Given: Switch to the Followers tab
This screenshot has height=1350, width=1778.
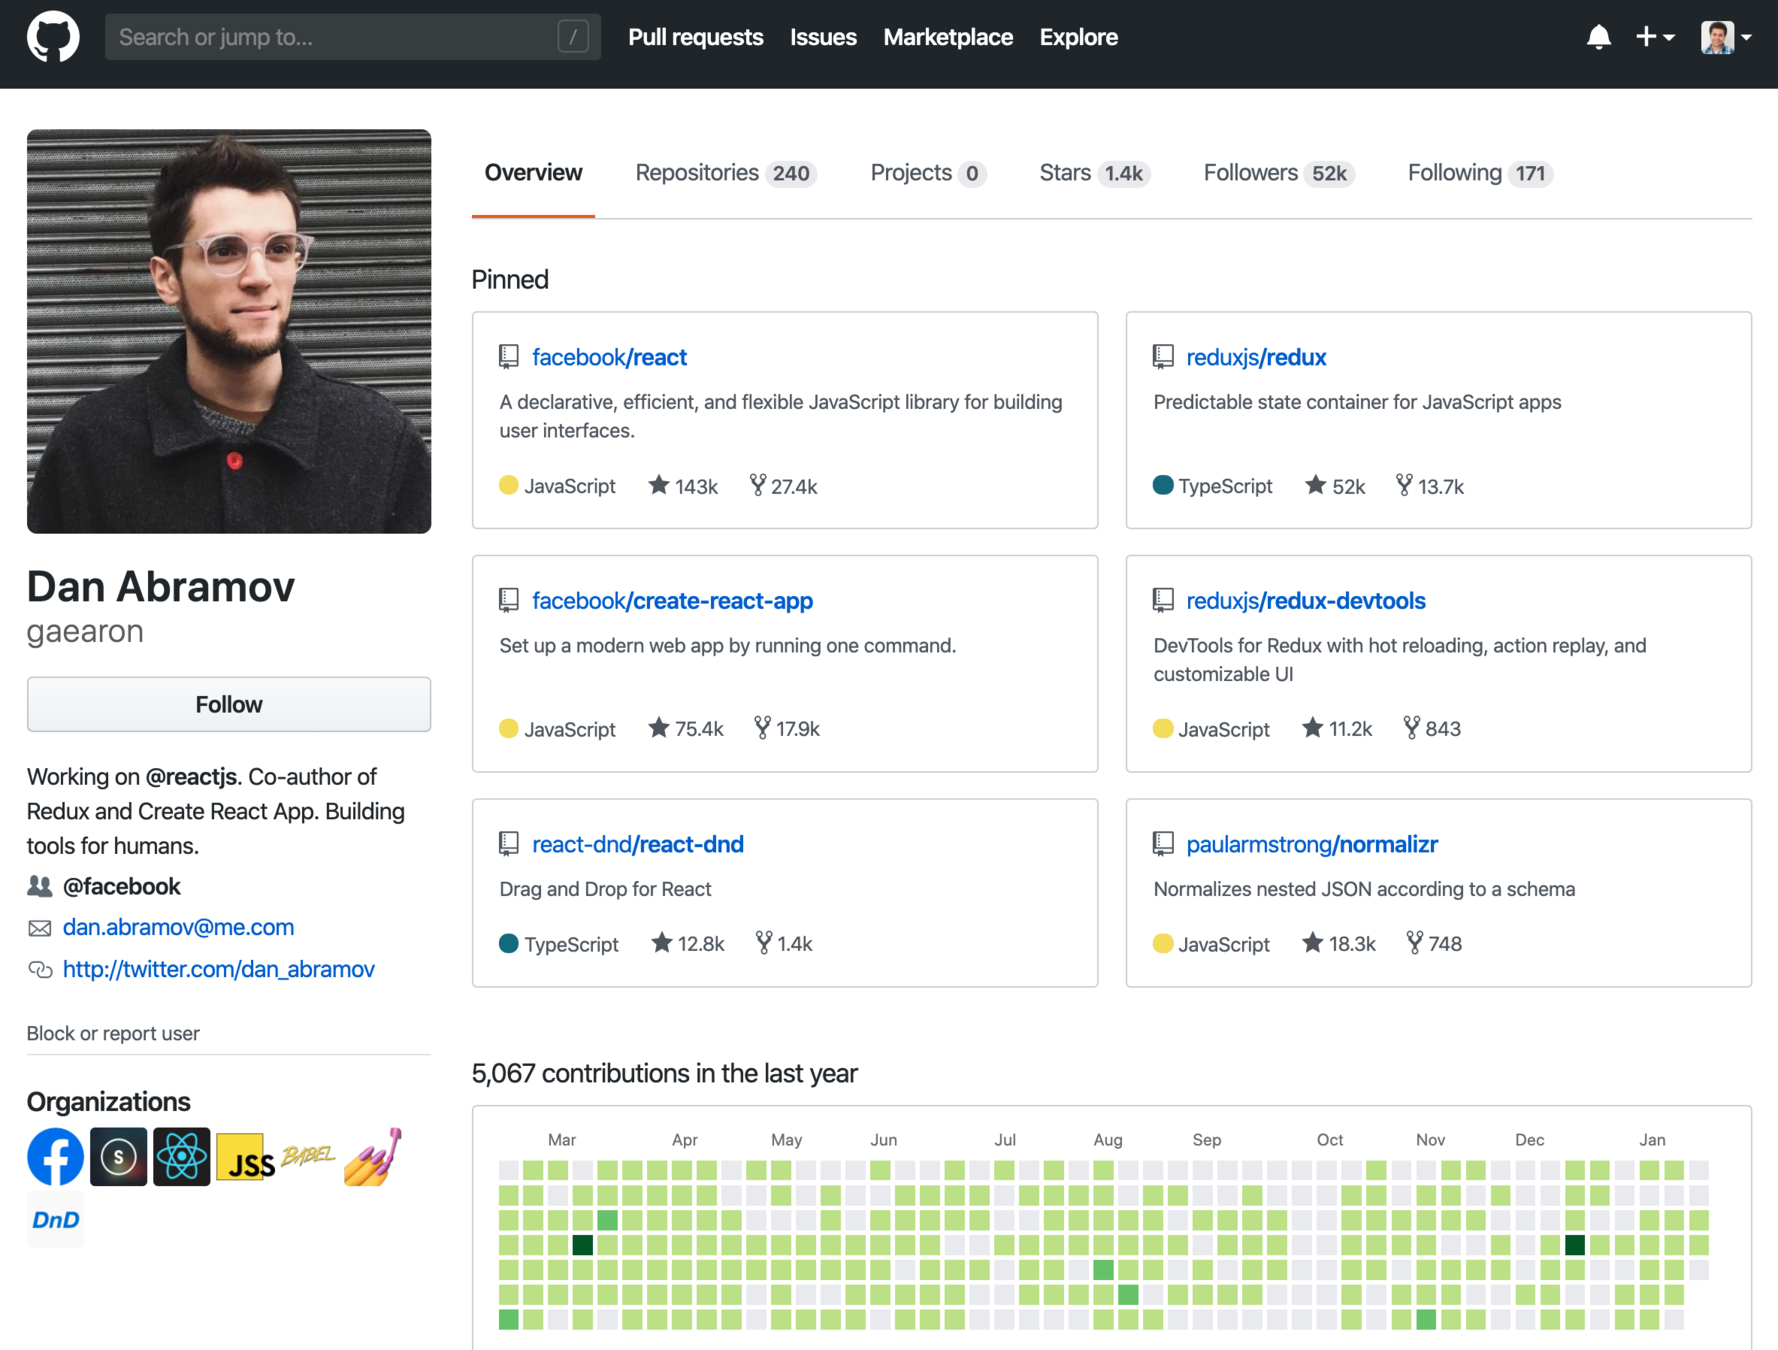Looking at the screenshot, I should 1278,173.
